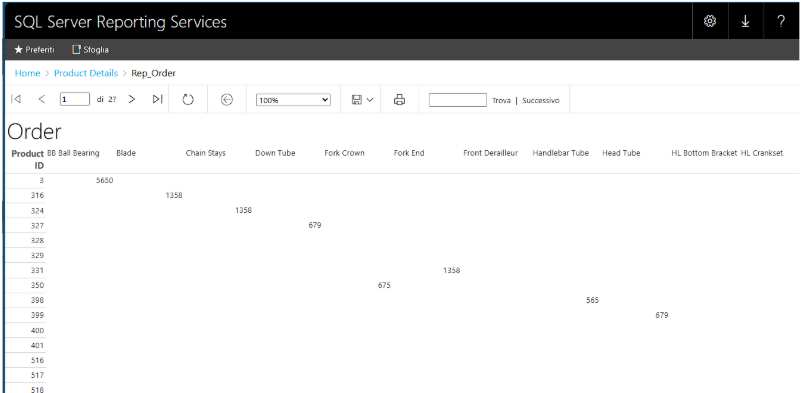Image resolution: width=807 pixels, height=393 pixels.
Task: Click the SQL Server Reporting Services title
Action: (x=120, y=22)
